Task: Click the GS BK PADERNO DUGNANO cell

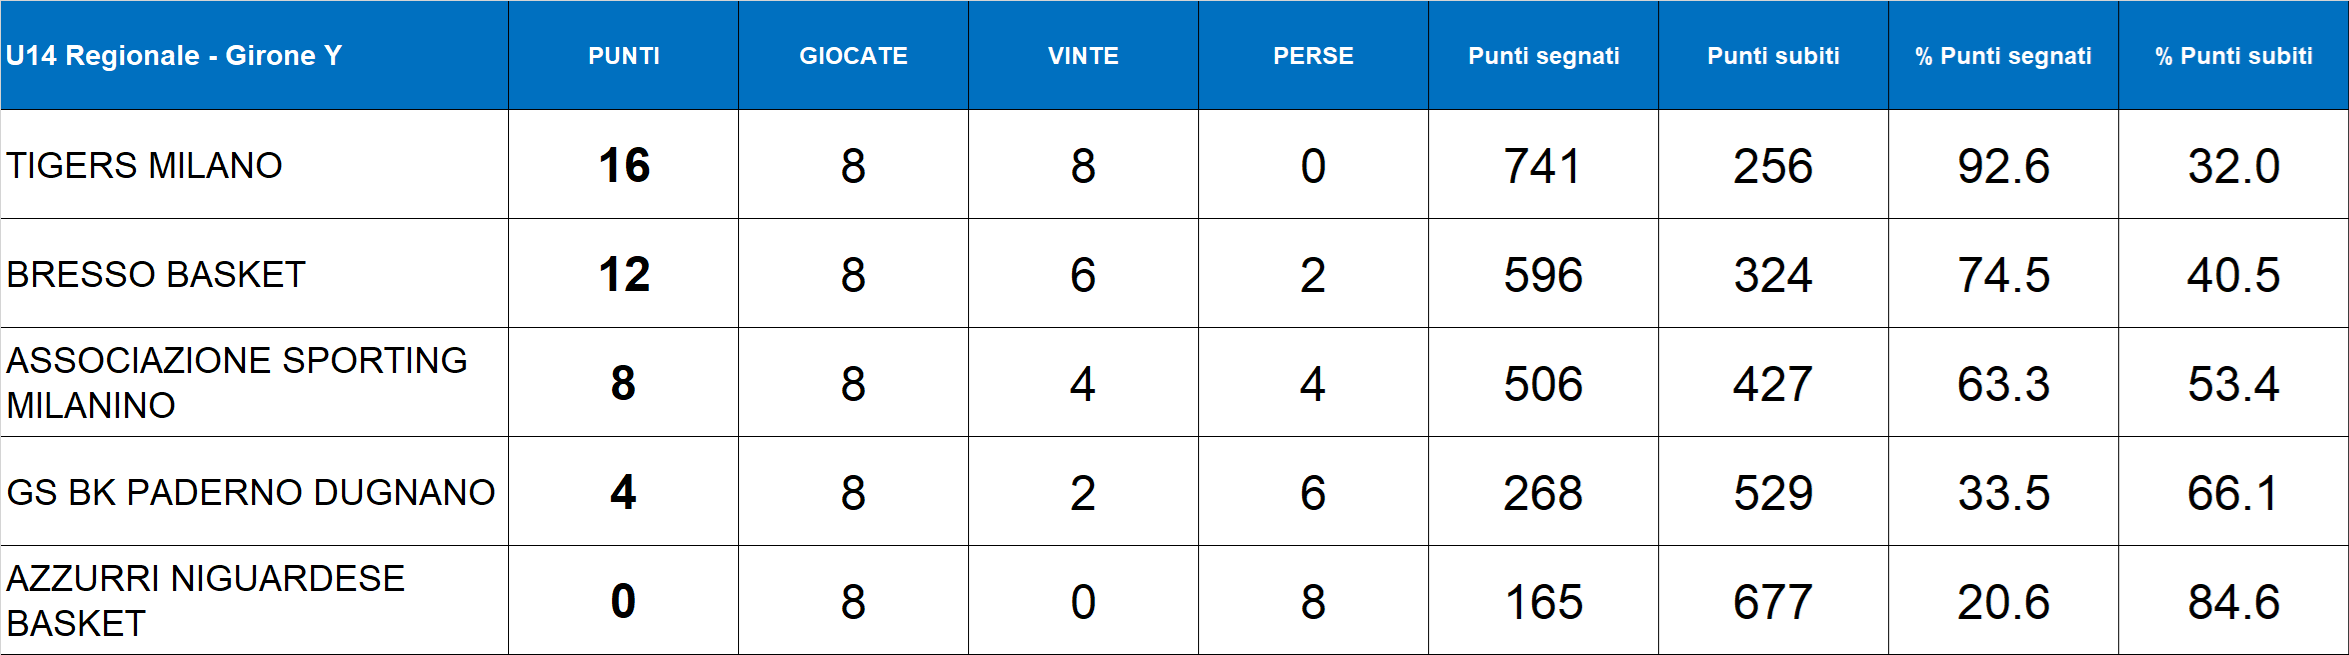Action: click(x=251, y=492)
